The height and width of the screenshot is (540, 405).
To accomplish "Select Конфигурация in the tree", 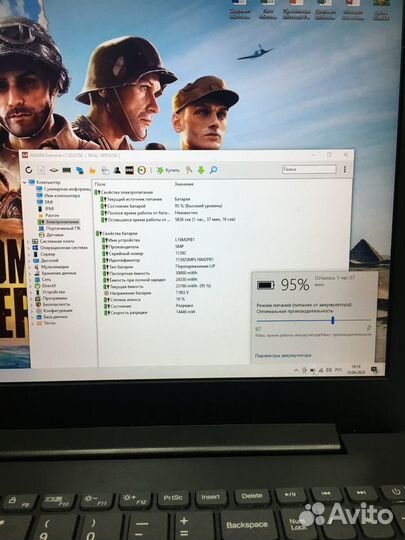I will [x=54, y=311].
